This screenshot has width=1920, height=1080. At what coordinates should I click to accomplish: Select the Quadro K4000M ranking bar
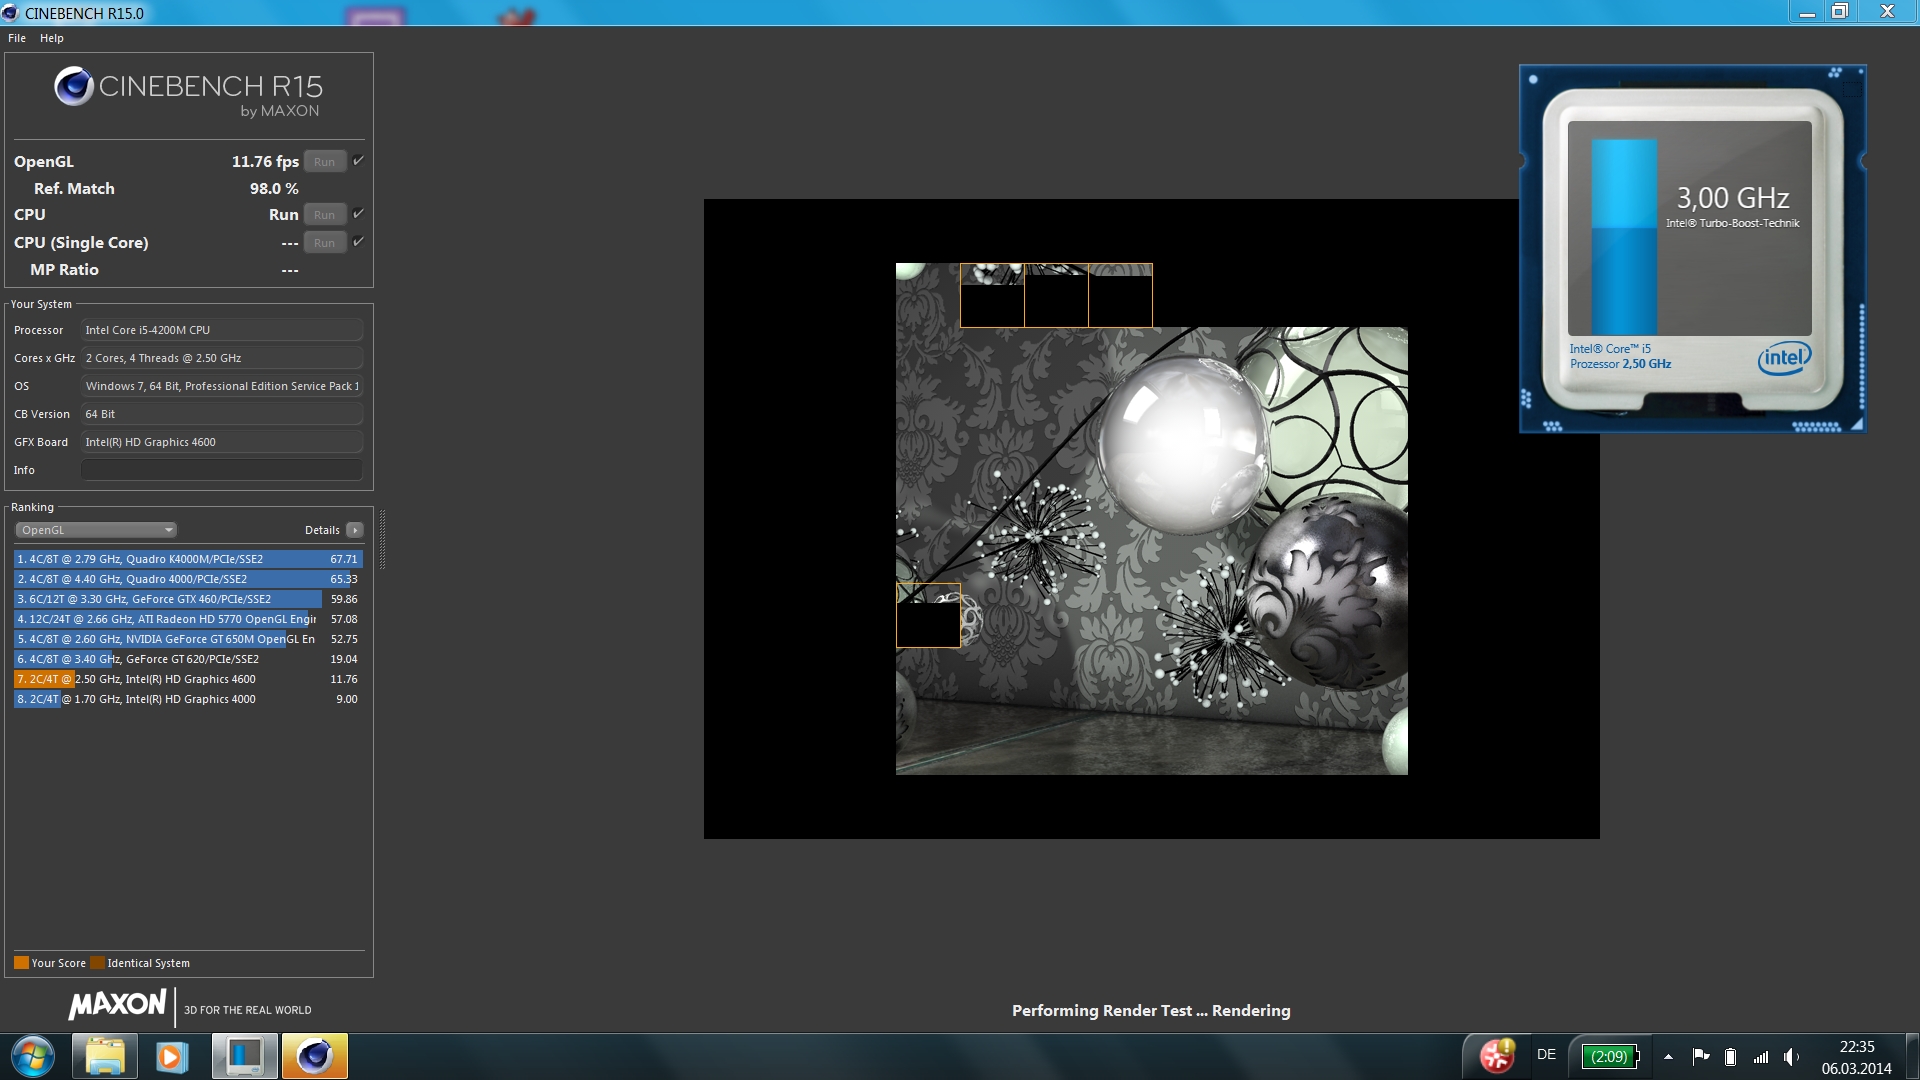pos(188,559)
